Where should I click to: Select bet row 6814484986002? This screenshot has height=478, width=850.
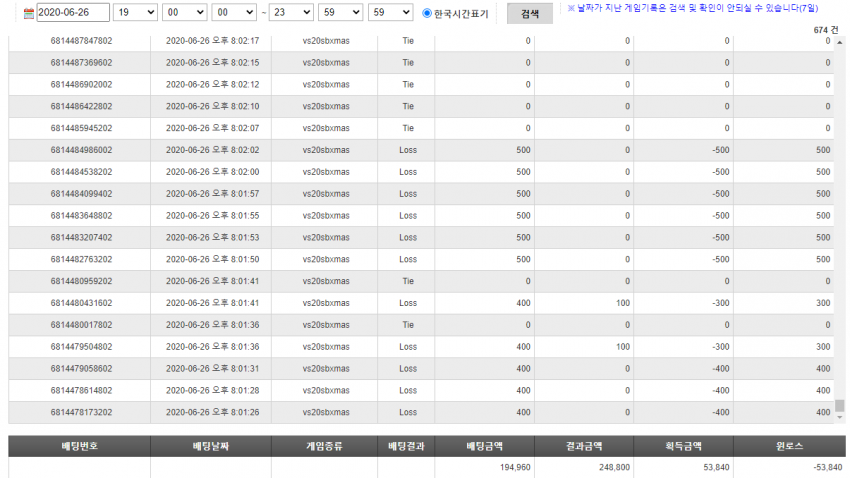tap(421, 150)
